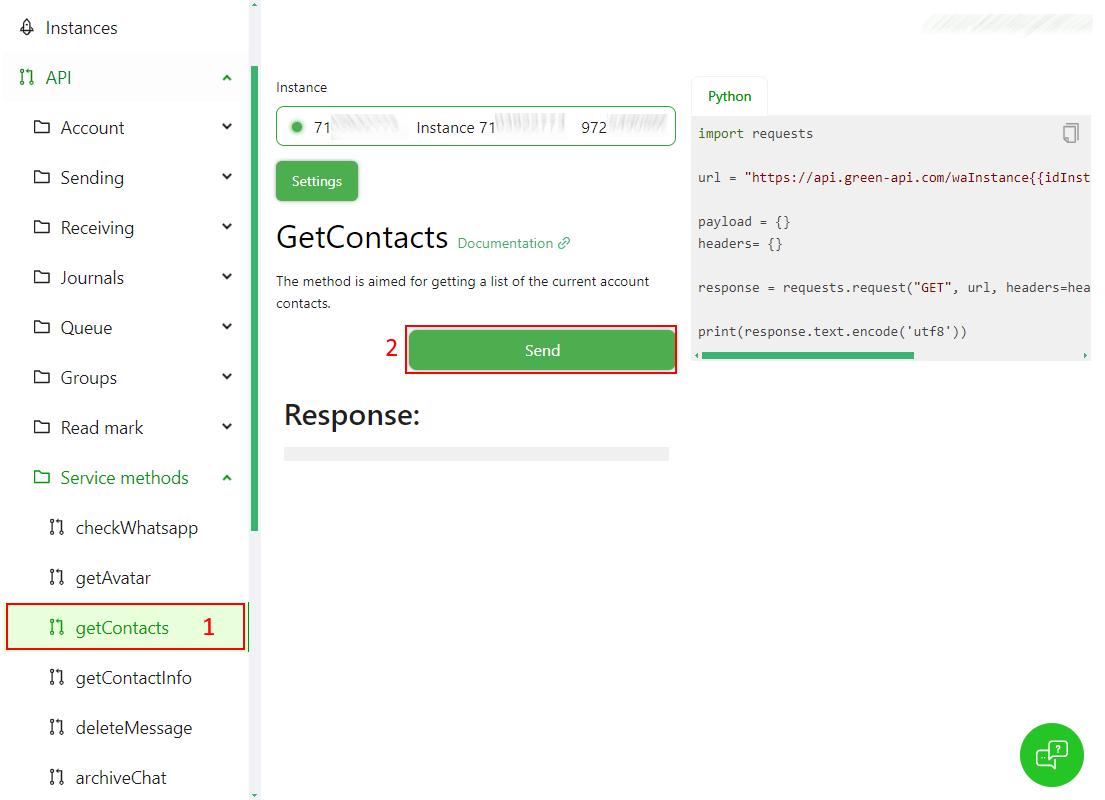Expand the Sending section chevron
Screen dimensions: 1105x800
pyautogui.click(x=227, y=177)
